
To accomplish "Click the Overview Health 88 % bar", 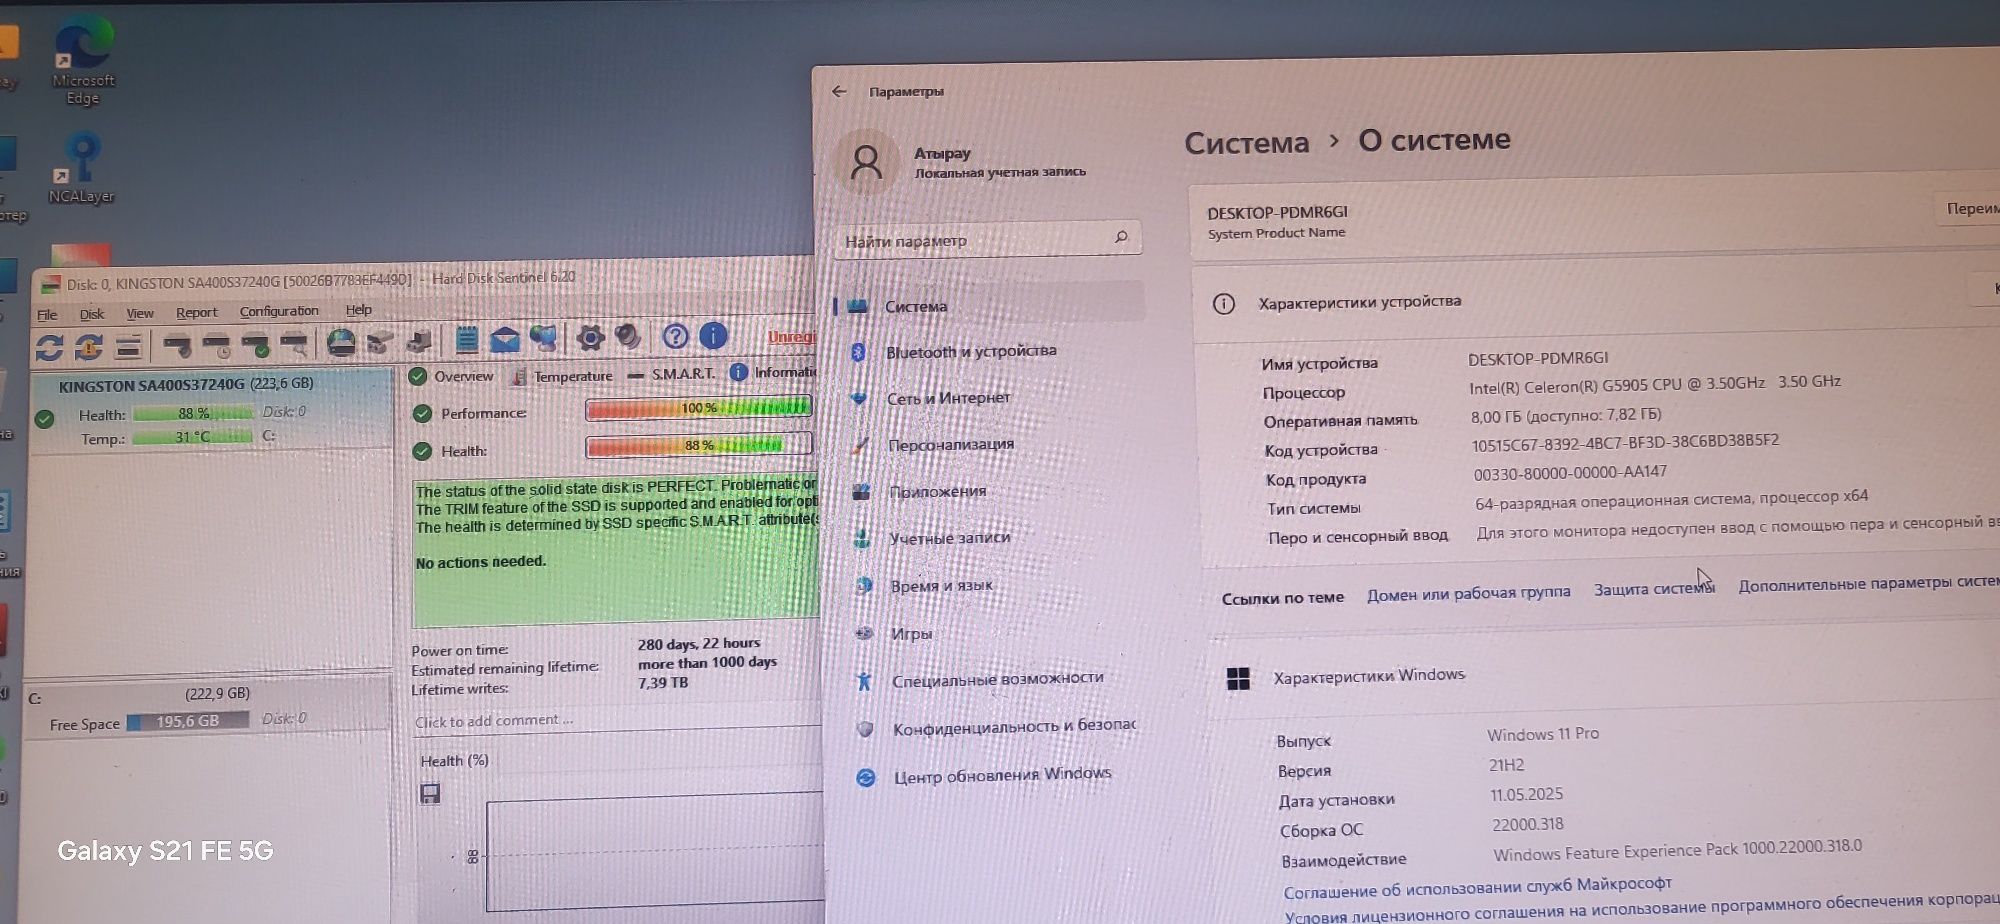I will (698, 446).
